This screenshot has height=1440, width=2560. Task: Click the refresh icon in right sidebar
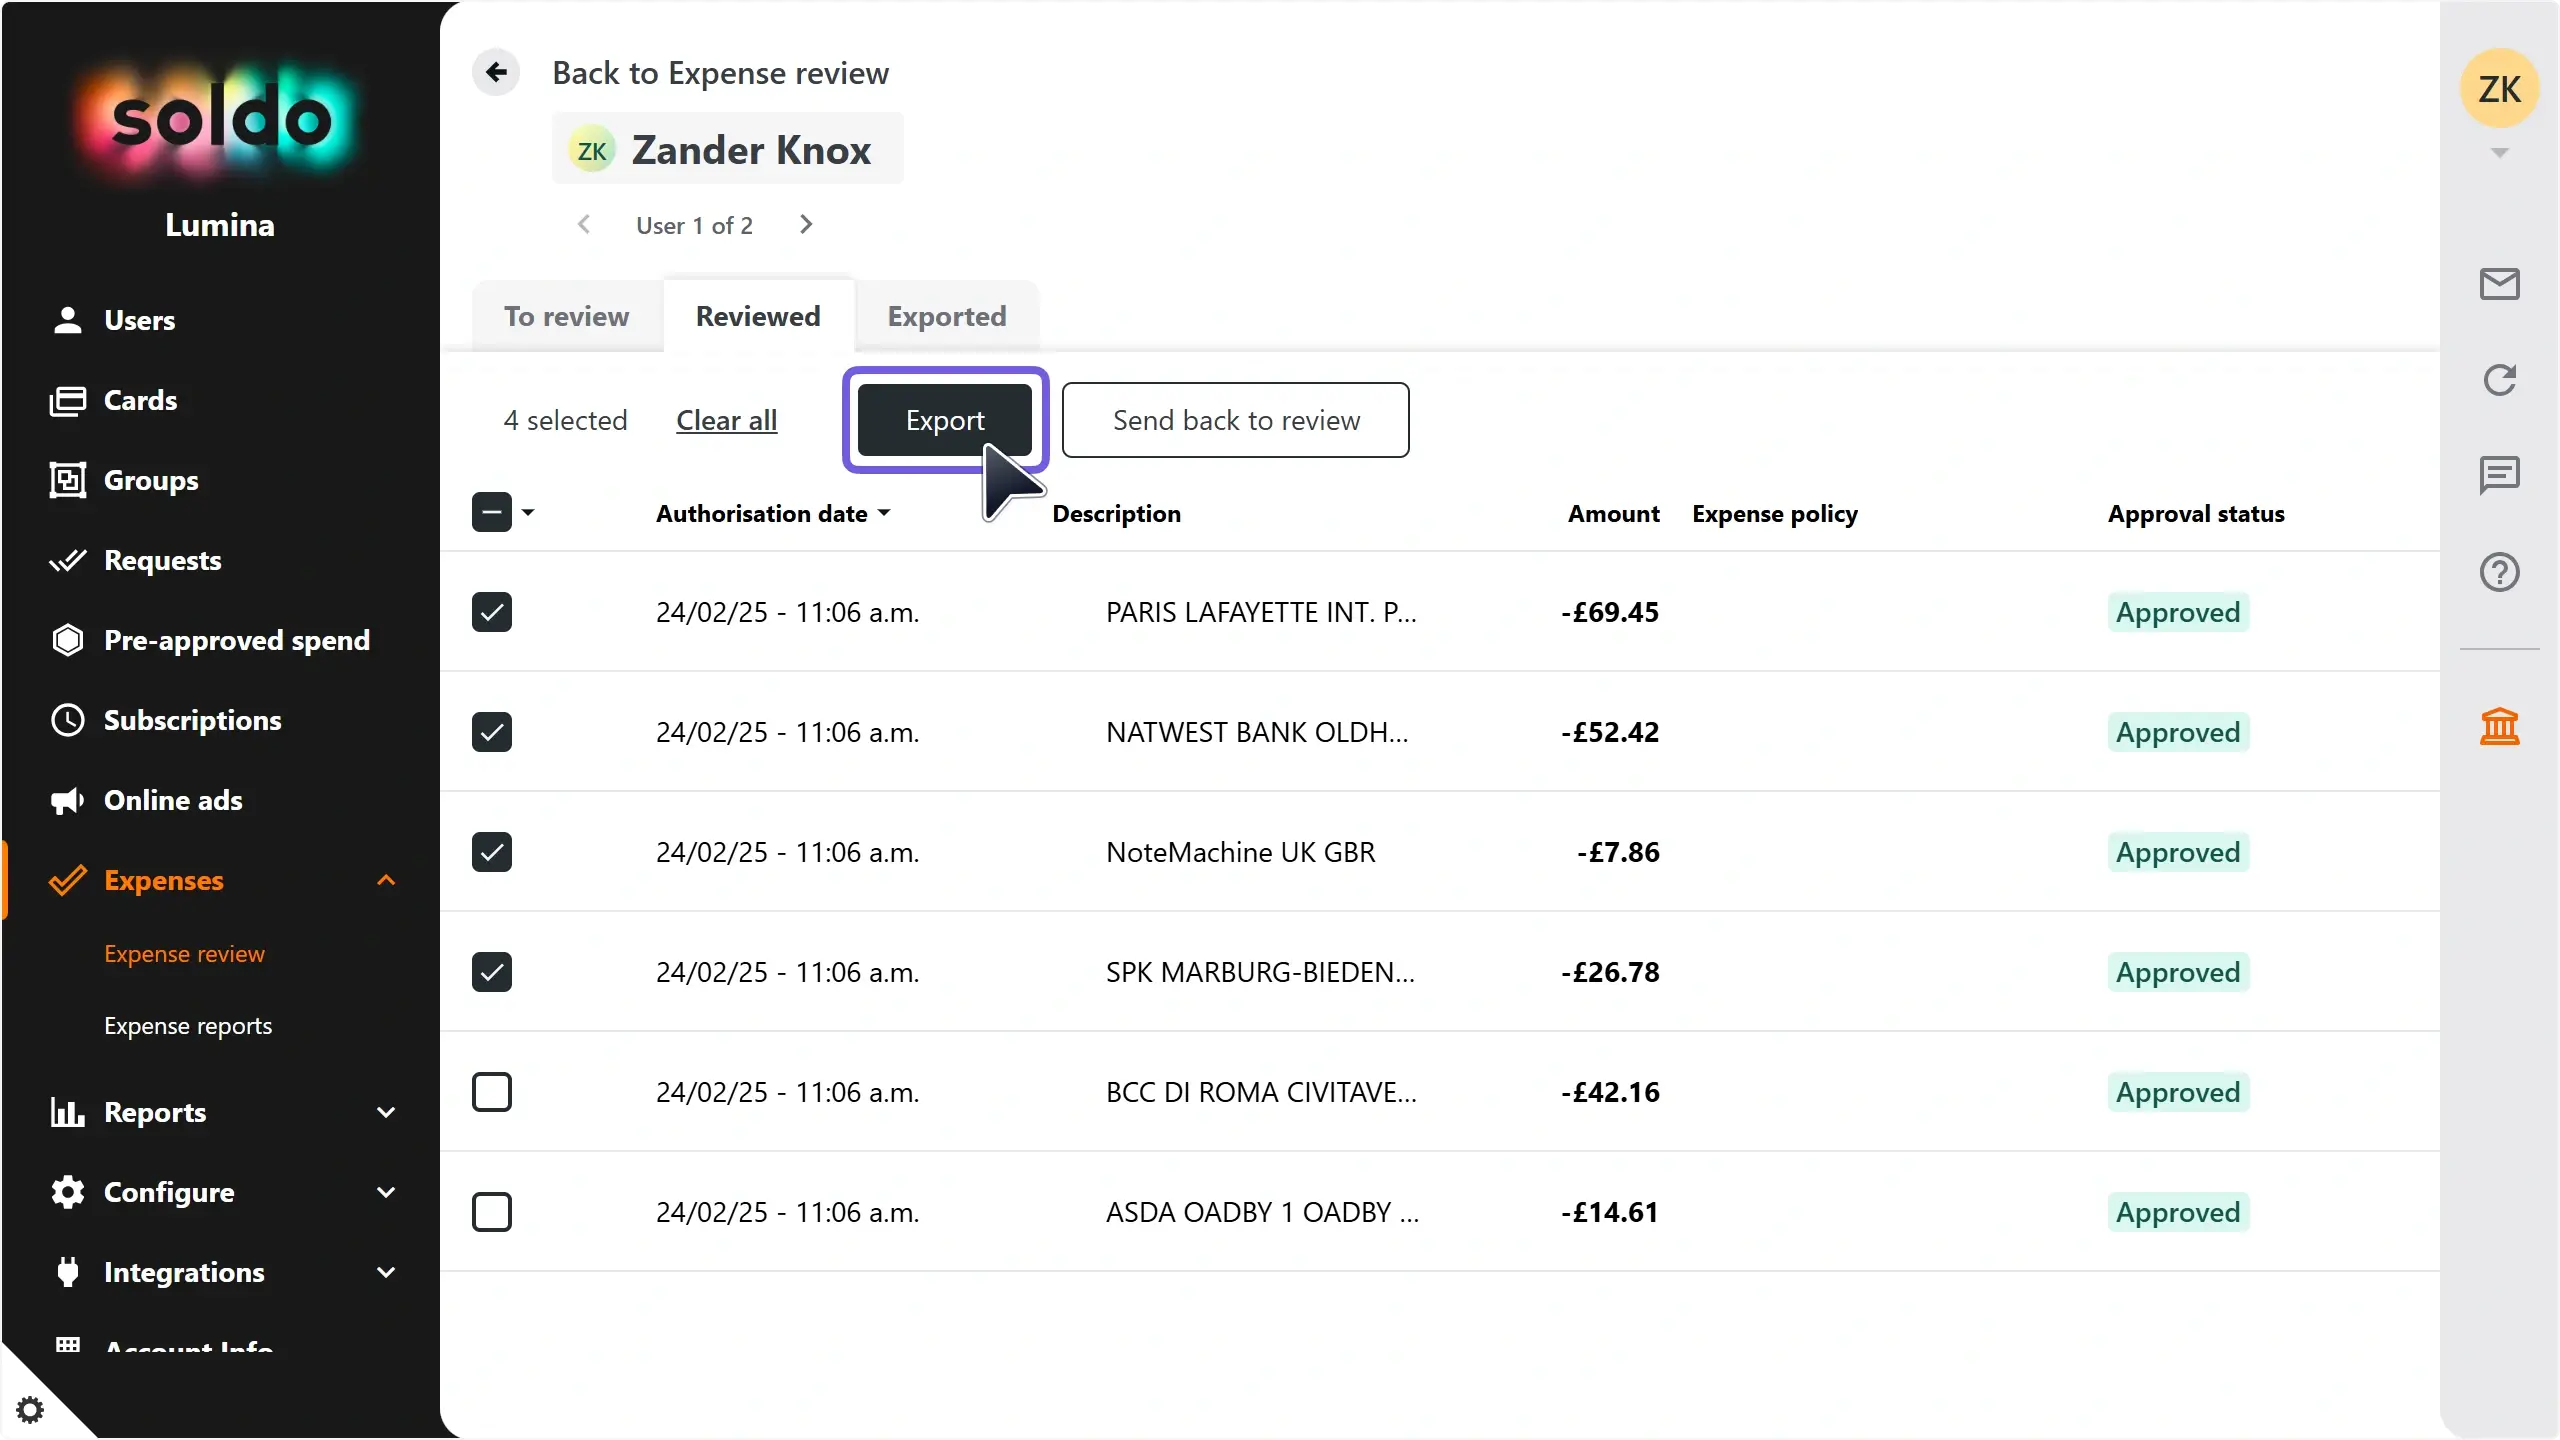(x=2499, y=380)
